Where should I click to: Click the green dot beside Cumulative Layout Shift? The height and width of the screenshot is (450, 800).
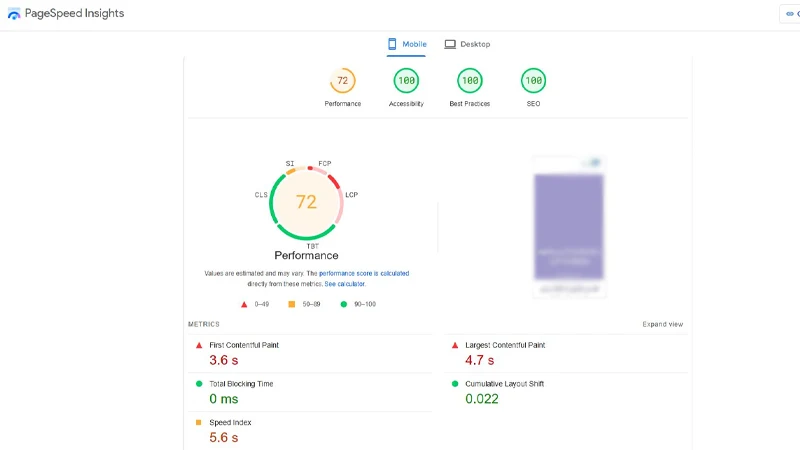click(x=455, y=384)
